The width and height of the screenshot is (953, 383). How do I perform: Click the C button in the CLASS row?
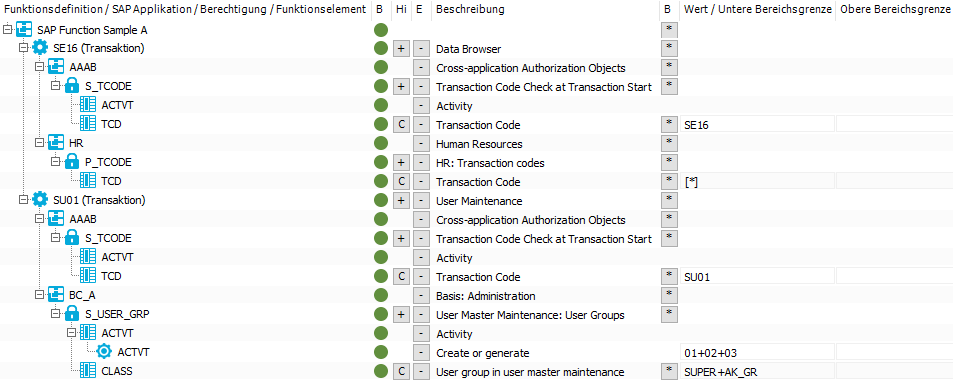tap(401, 371)
